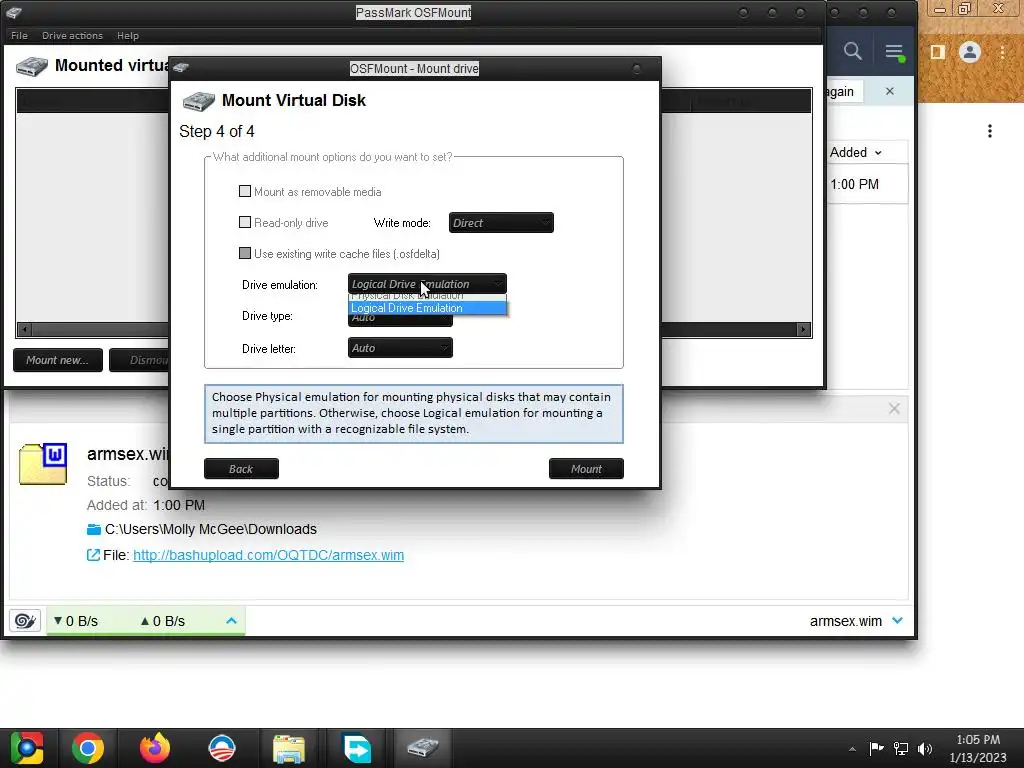Image resolution: width=1024 pixels, height=768 pixels.
Task: Click the OSFMount title bar icon
Action: (14, 12)
